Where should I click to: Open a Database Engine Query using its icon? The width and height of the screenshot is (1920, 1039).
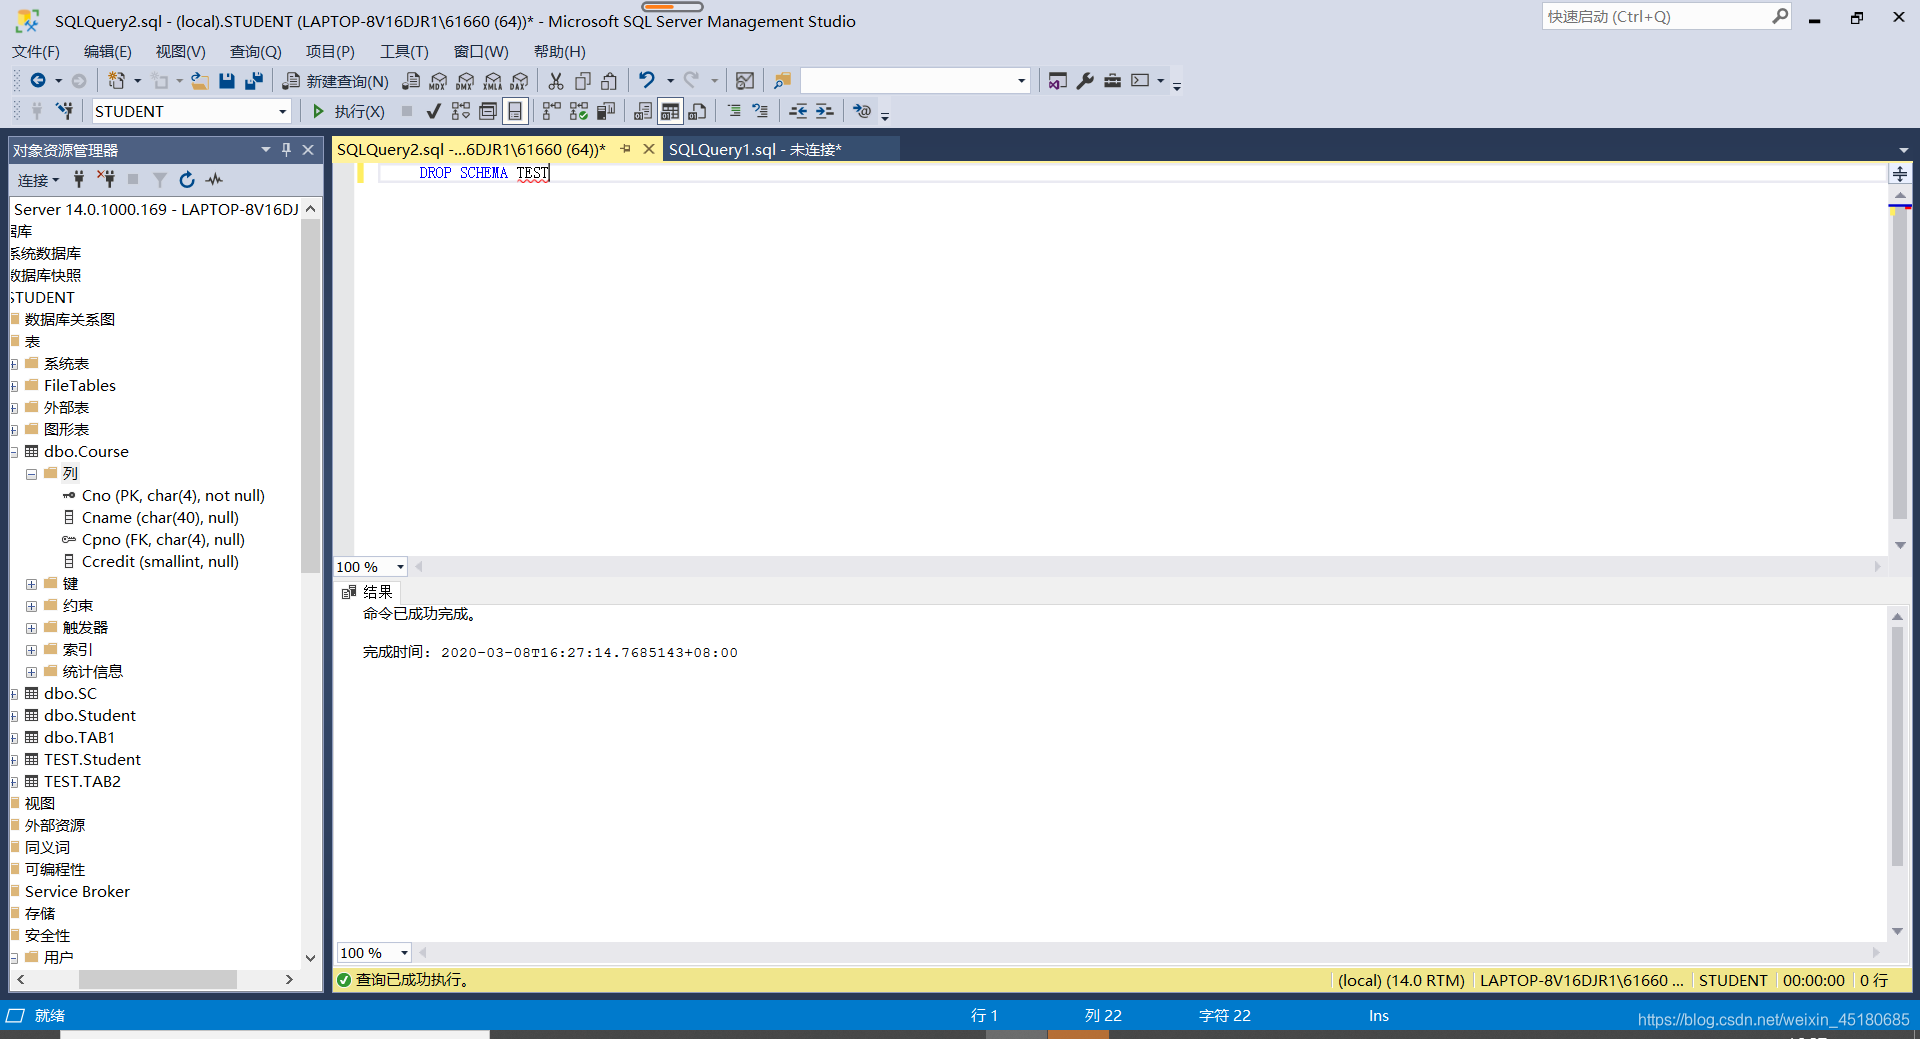411,81
